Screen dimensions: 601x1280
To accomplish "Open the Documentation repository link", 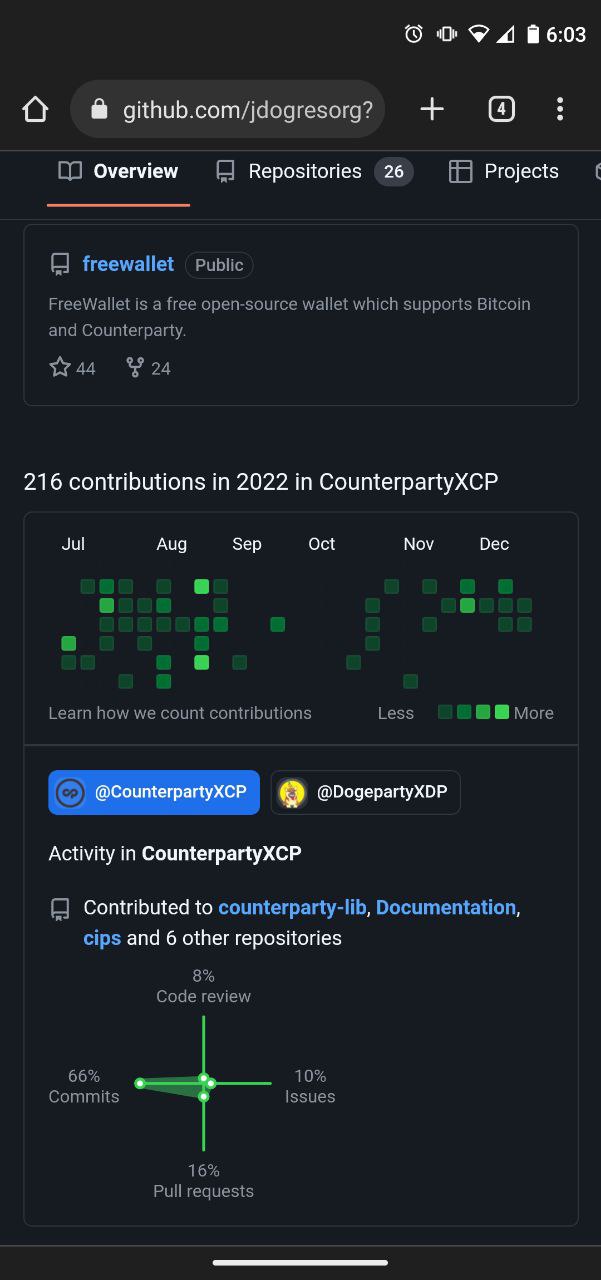I will click(446, 907).
